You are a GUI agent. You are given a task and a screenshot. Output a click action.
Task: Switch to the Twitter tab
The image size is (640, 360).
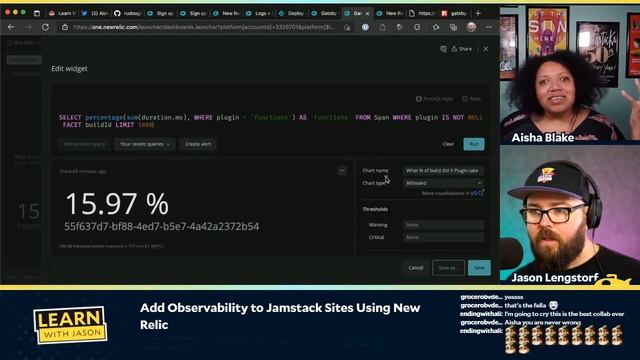(95, 13)
